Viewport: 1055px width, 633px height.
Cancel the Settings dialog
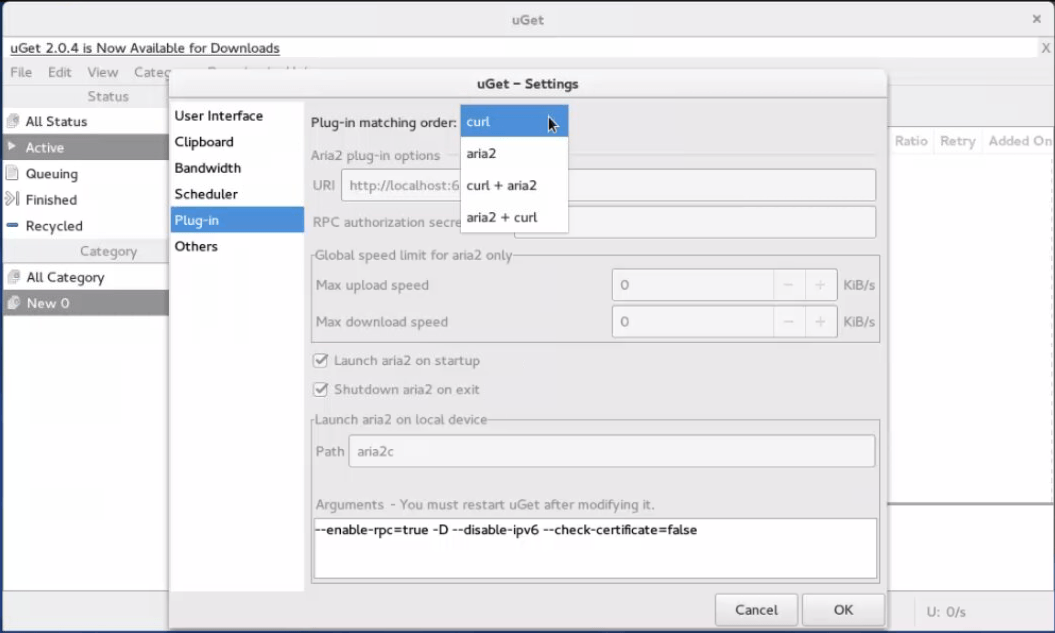point(756,609)
